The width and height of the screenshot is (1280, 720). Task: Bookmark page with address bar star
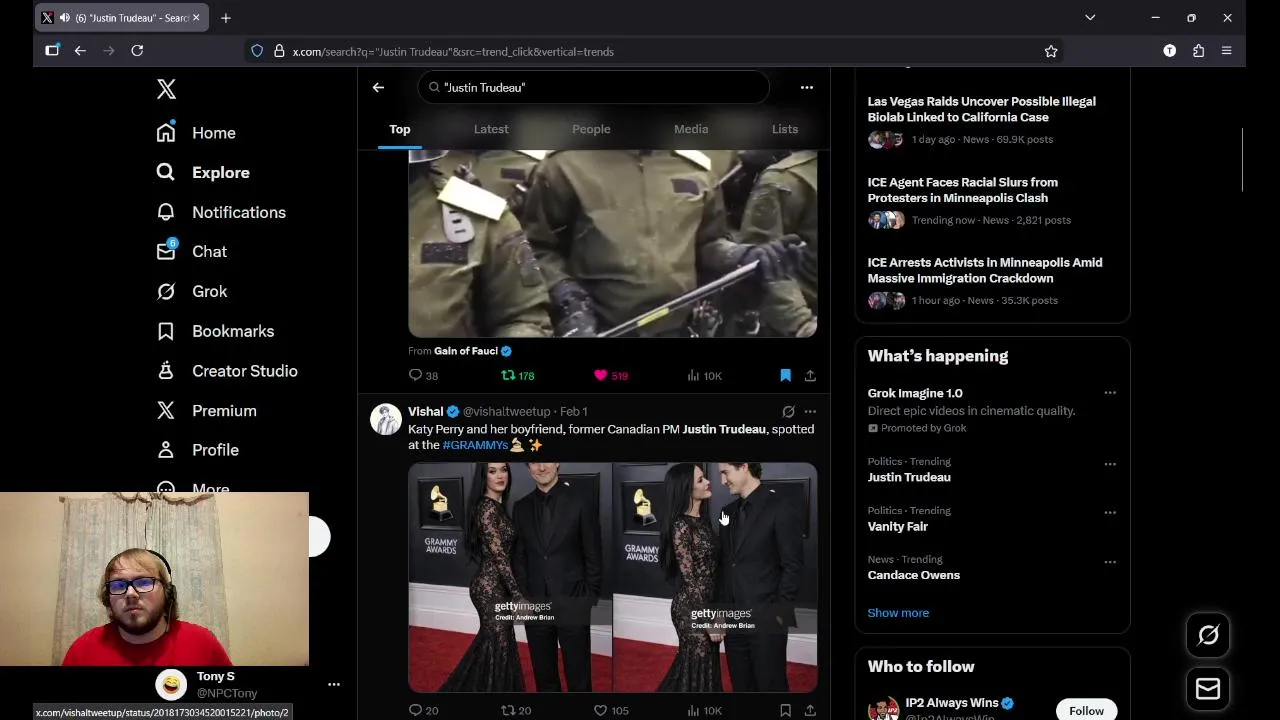coord(1051,51)
